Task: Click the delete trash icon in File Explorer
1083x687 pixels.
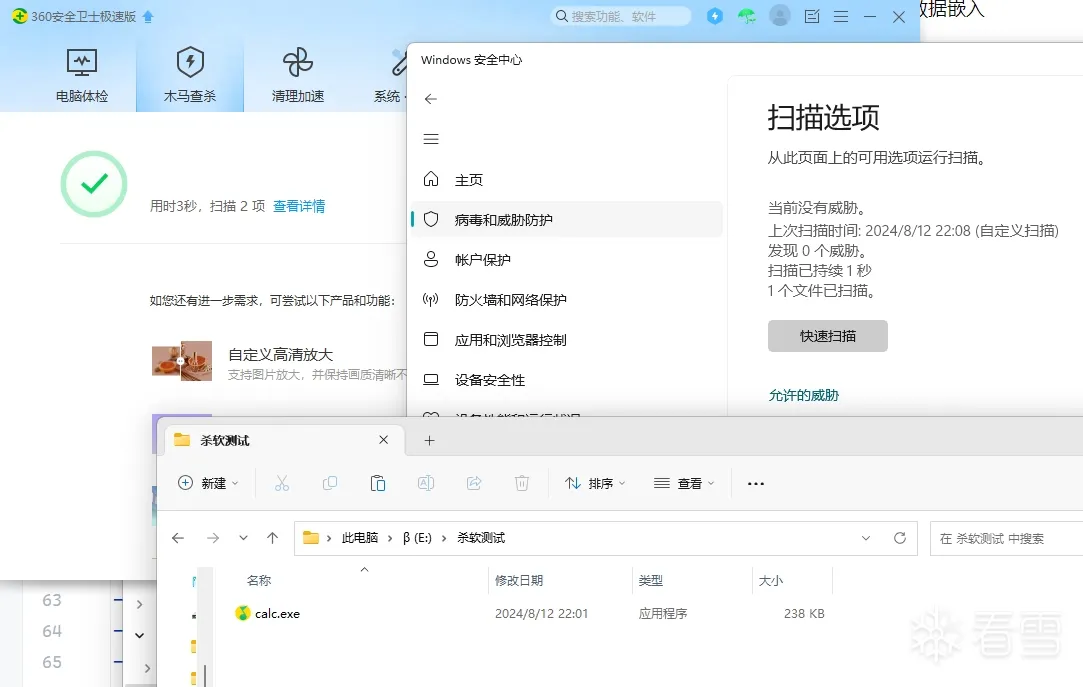Action: point(521,483)
